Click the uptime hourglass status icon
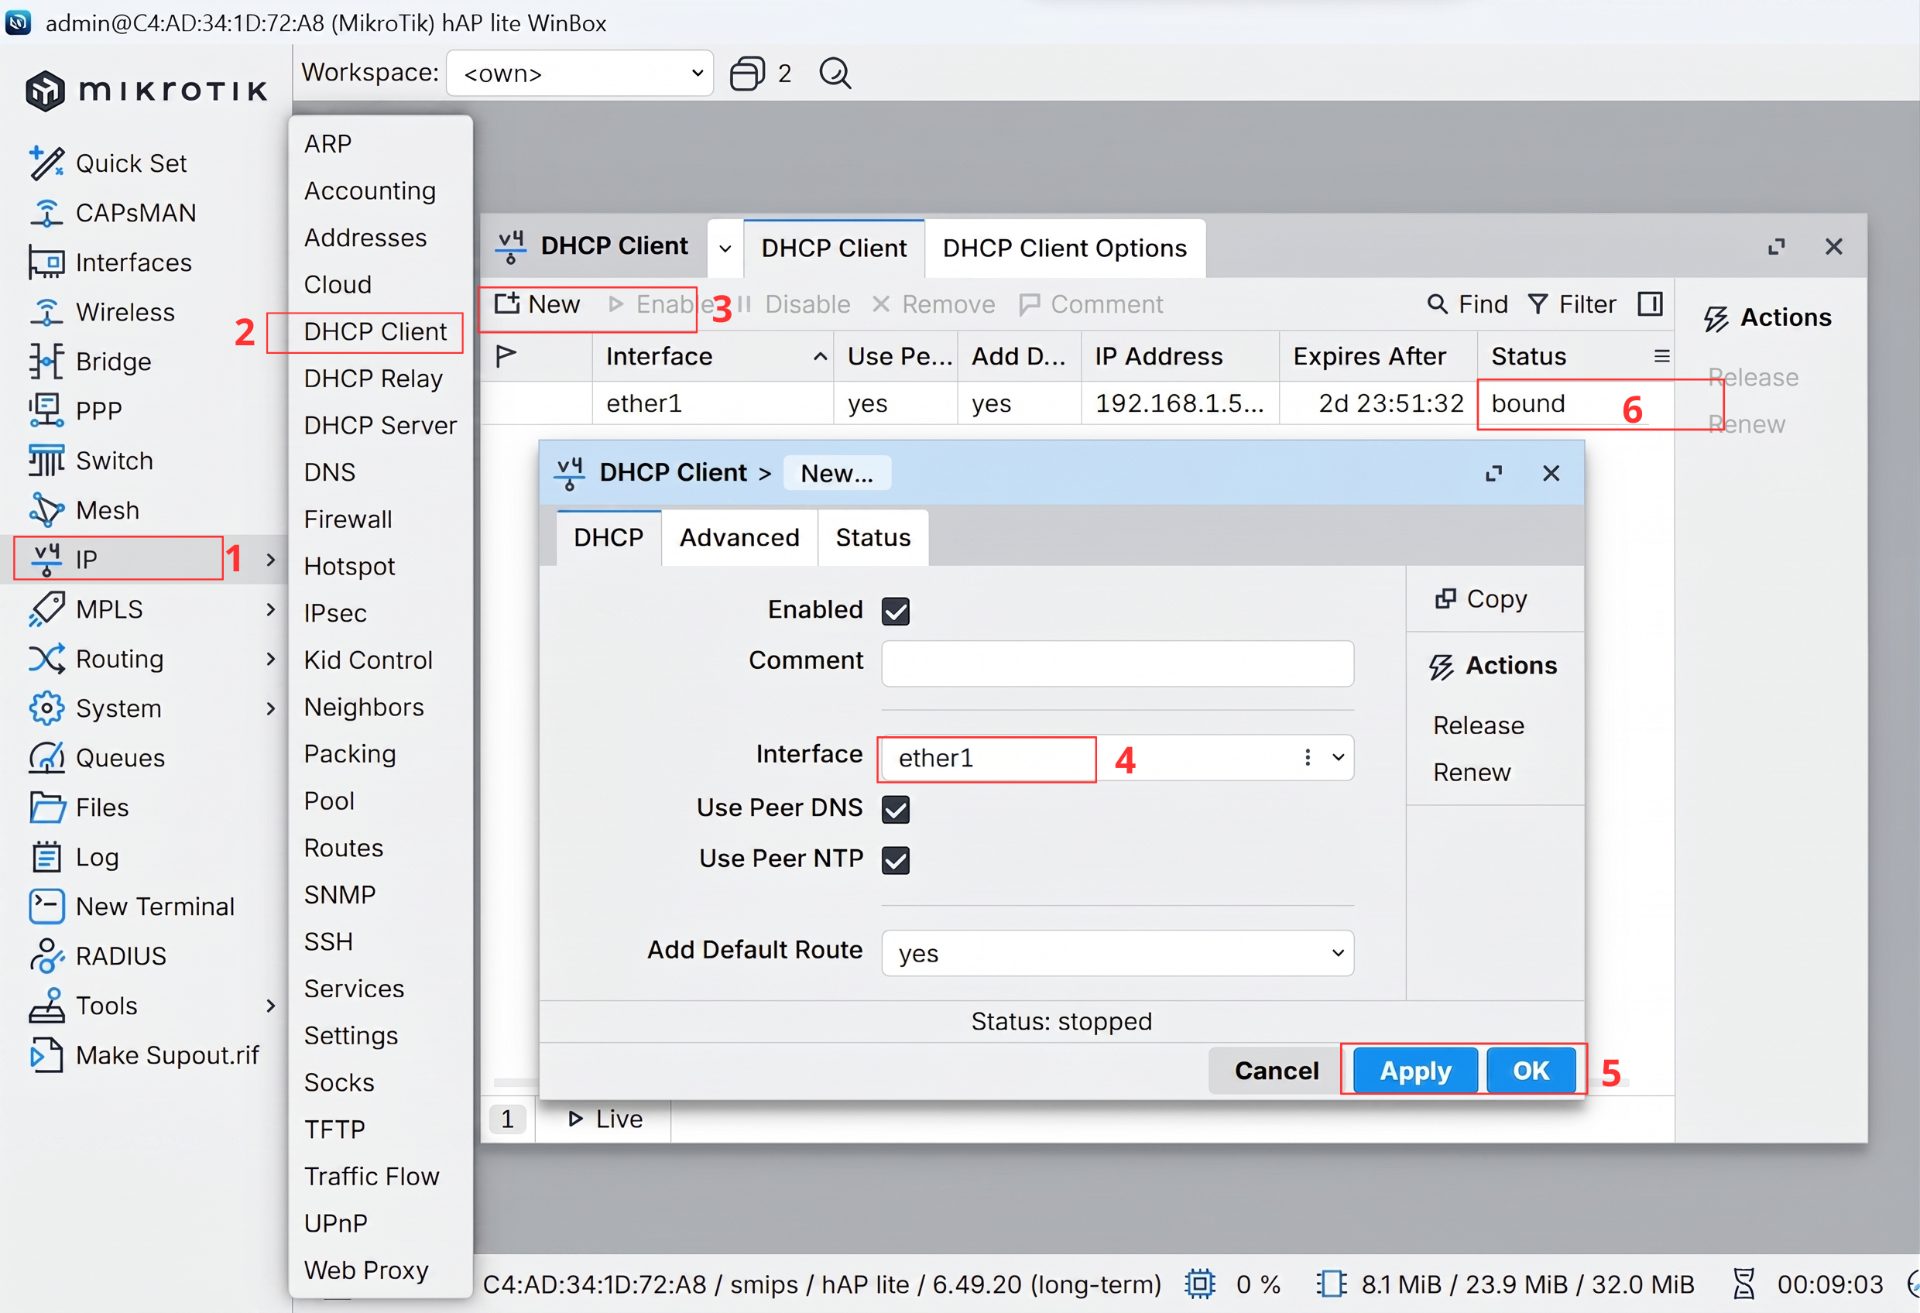This screenshot has height=1313, width=1920. [x=1744, y=1284]
